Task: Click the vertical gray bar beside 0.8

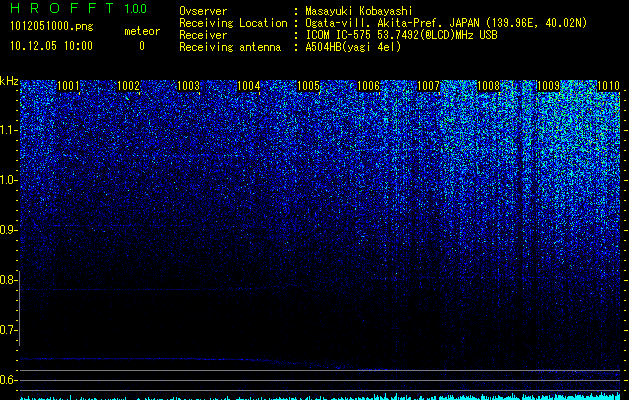Action: point(19,308)
